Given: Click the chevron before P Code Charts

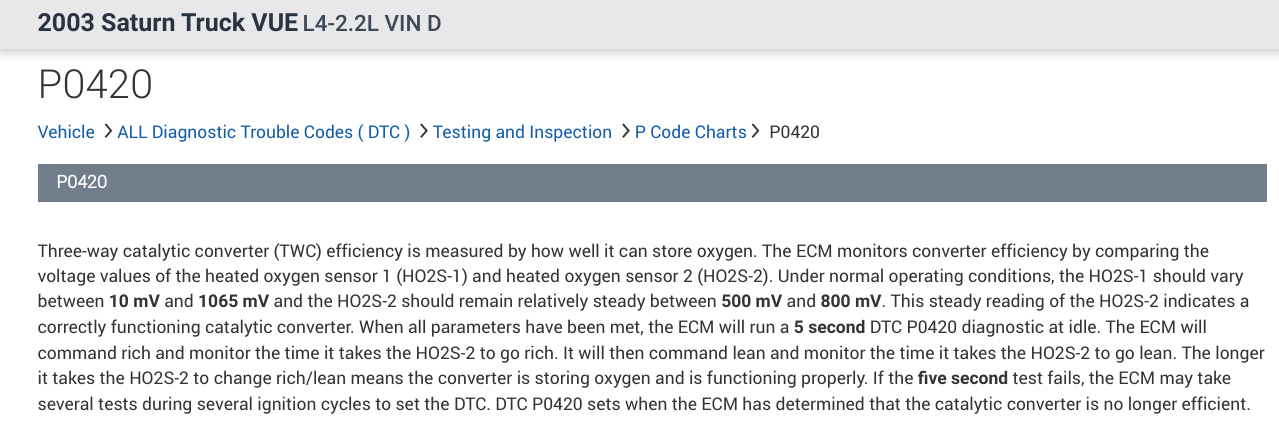Looking at the screenshot, I should pos(625,132).
